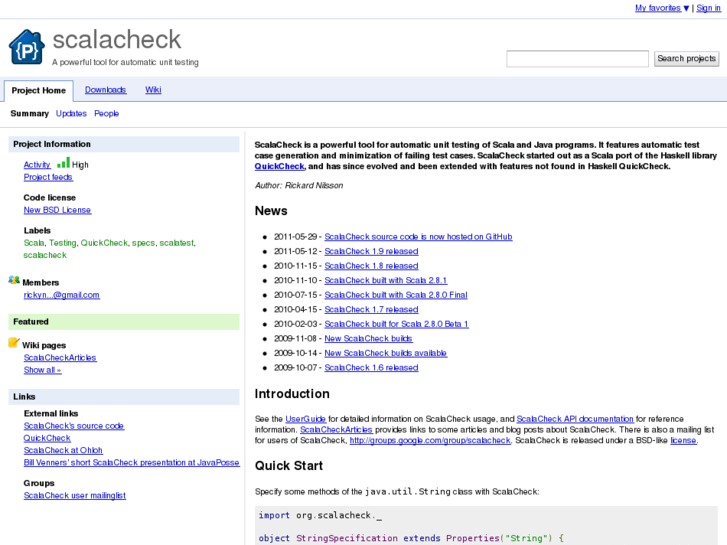The height and width of the screenshot is (545, 727).
Task: Open ScalaCheck built with Scala 2.8.0 Final
Action: pyautogui.click(x=396, y=295)
